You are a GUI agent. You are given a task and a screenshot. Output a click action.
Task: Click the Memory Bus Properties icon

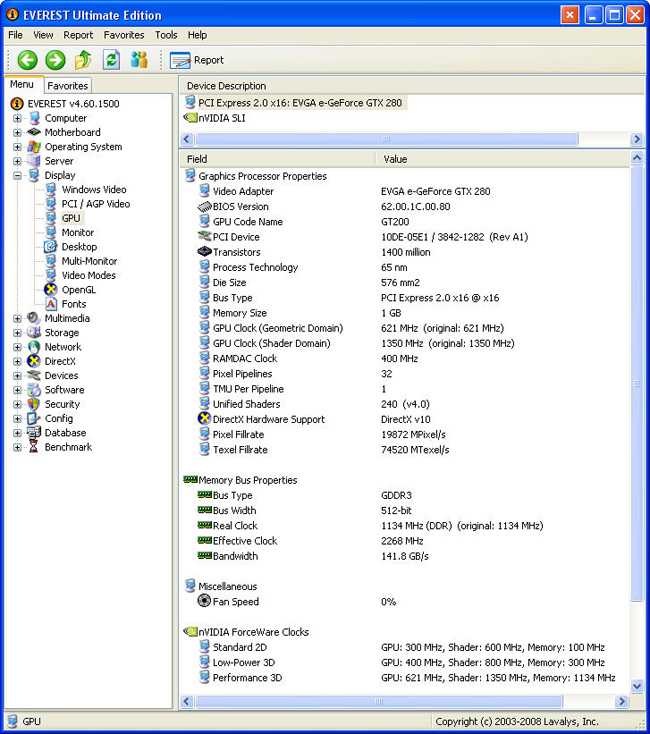[x=190, y=480]
